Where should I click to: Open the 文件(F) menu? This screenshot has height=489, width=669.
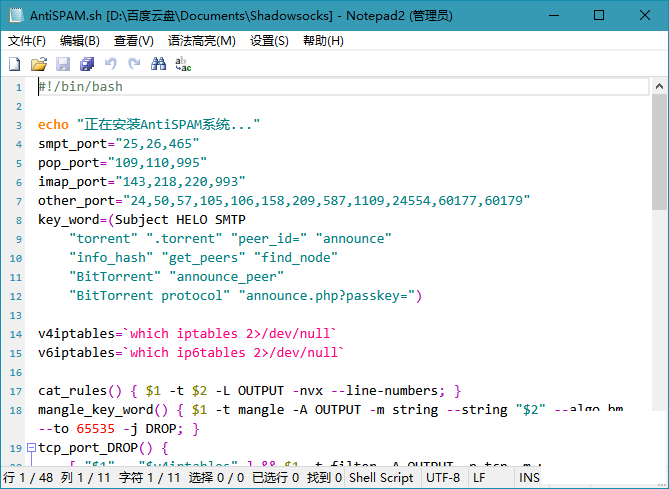tap(26, 41)
